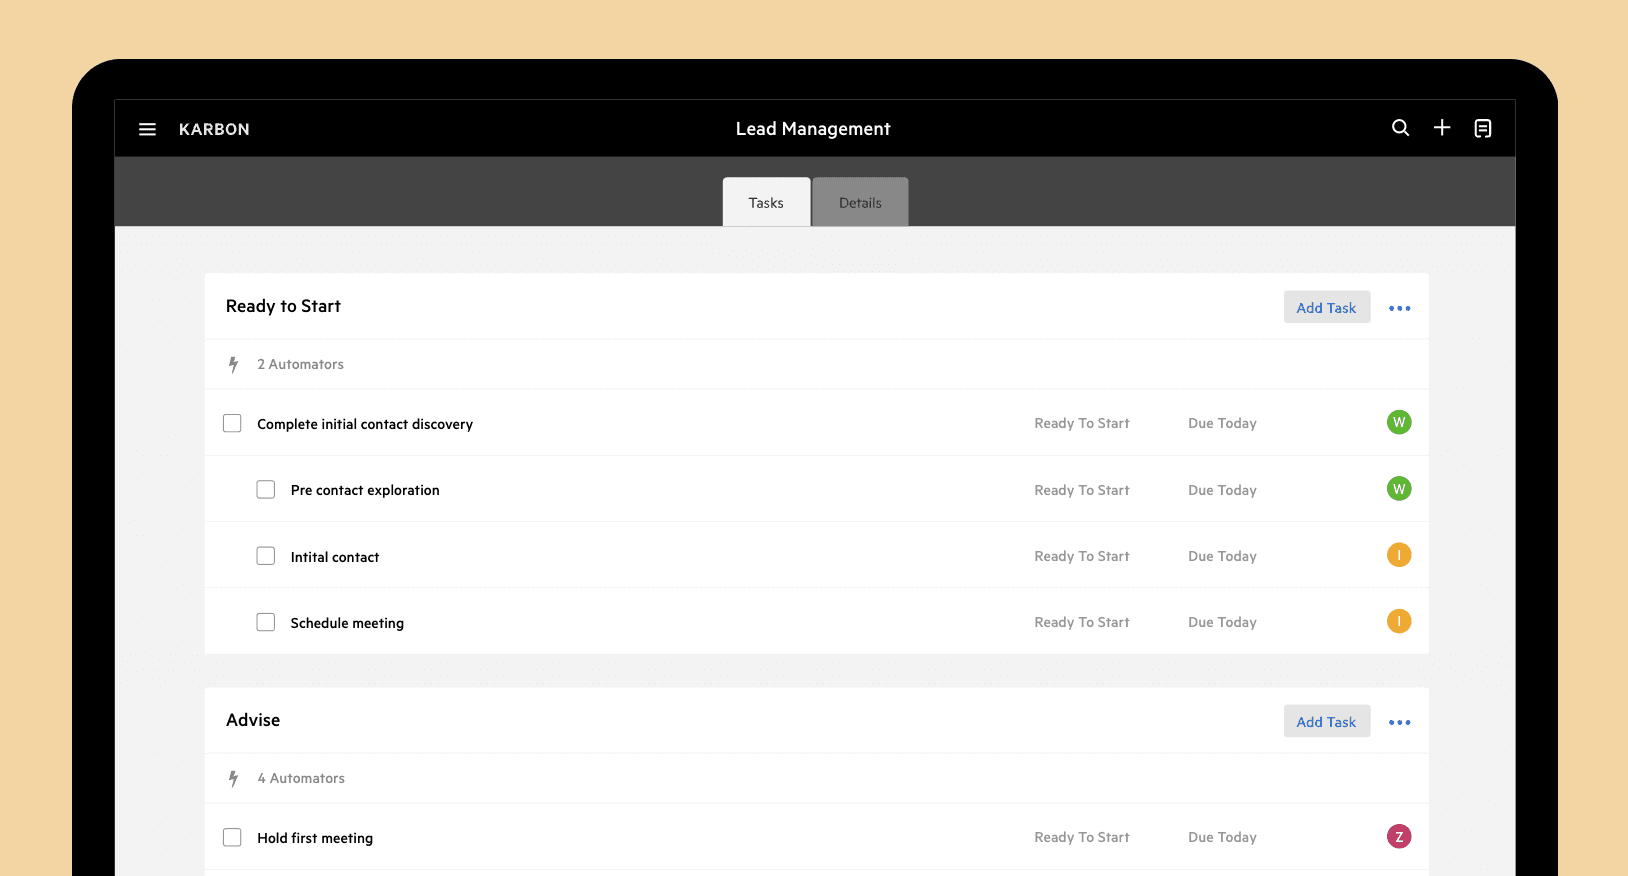This screenshot has height=876, width=1628.
Task: Click the lightning icon beside 4 Automators
Action: [233, 779]
